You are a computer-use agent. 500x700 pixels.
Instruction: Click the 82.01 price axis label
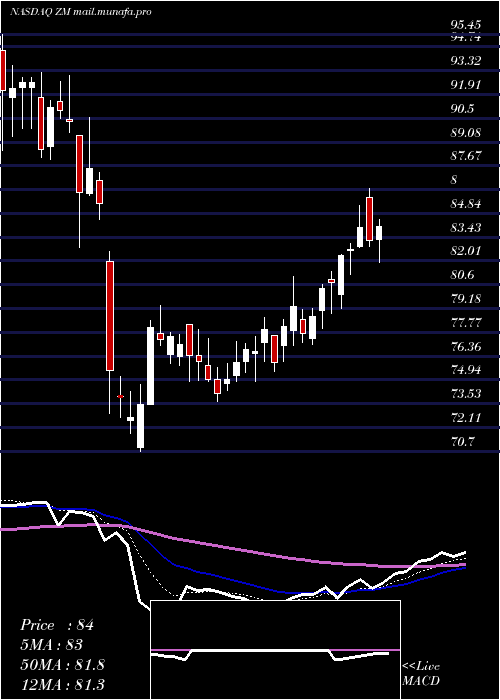pyautogui.click(x=466, y=251)
